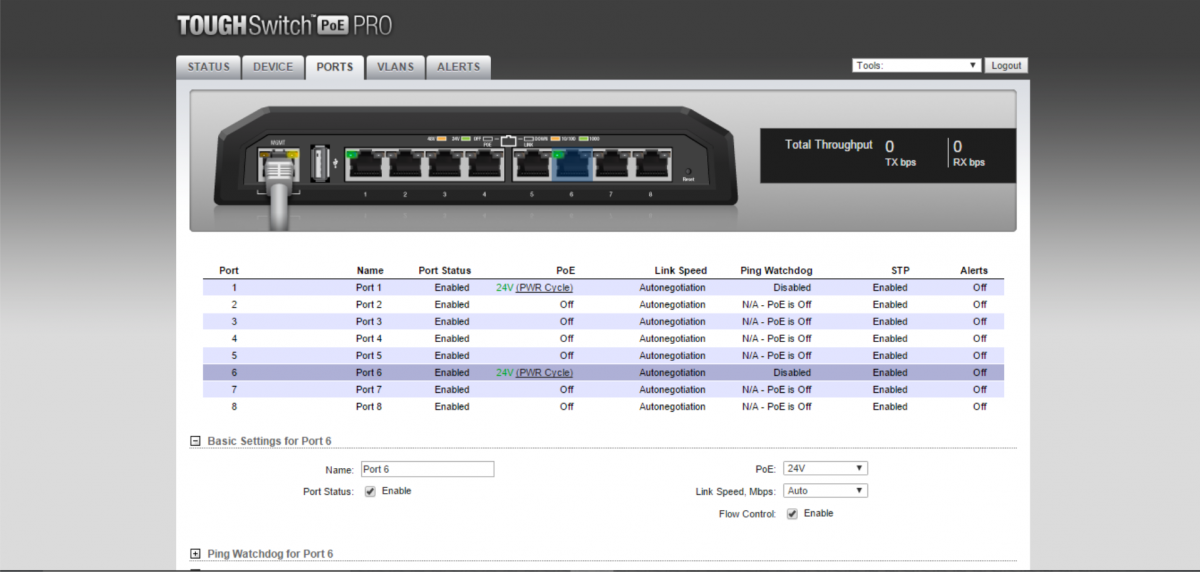
Task: Click the STP column header
Action: [x=900, y=270]
